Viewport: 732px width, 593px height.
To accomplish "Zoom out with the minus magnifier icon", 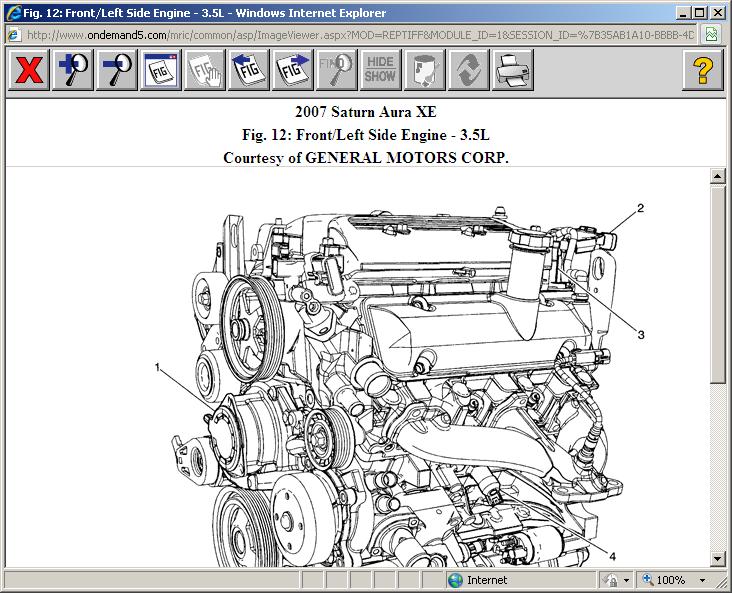I will 117,70.
